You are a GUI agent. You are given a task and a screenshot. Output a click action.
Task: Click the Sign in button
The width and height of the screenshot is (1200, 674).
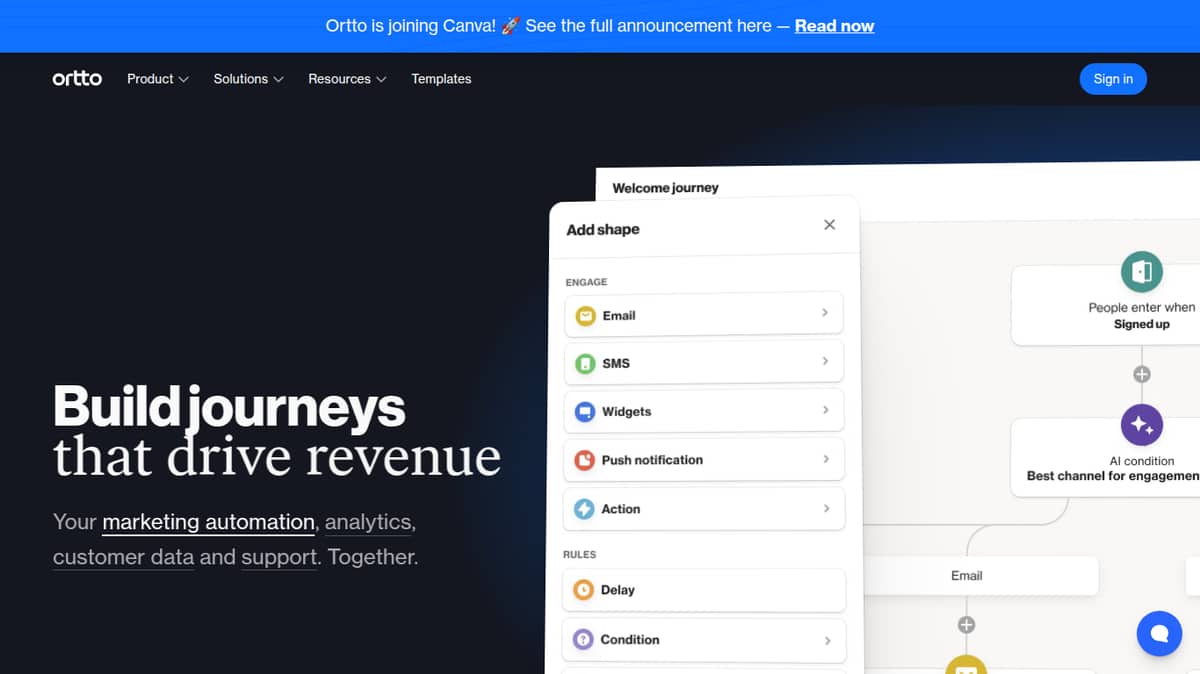coord(1113,79)
